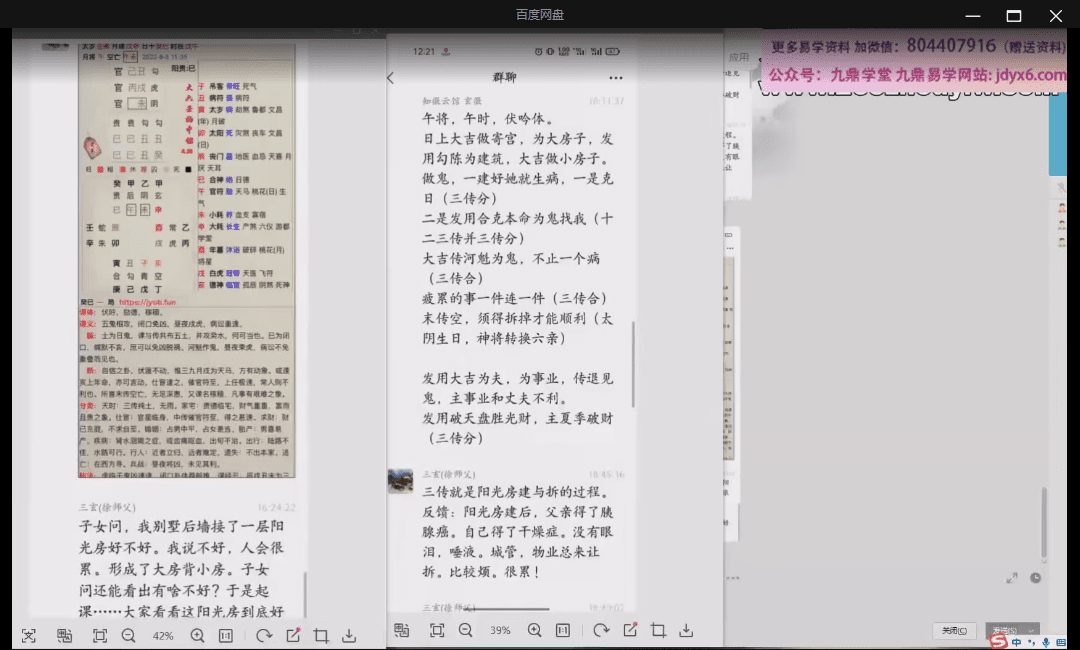Click zoom-in magnifier in left image viewer
Viewport: 1080px width, 650px height.
[197, 635]
